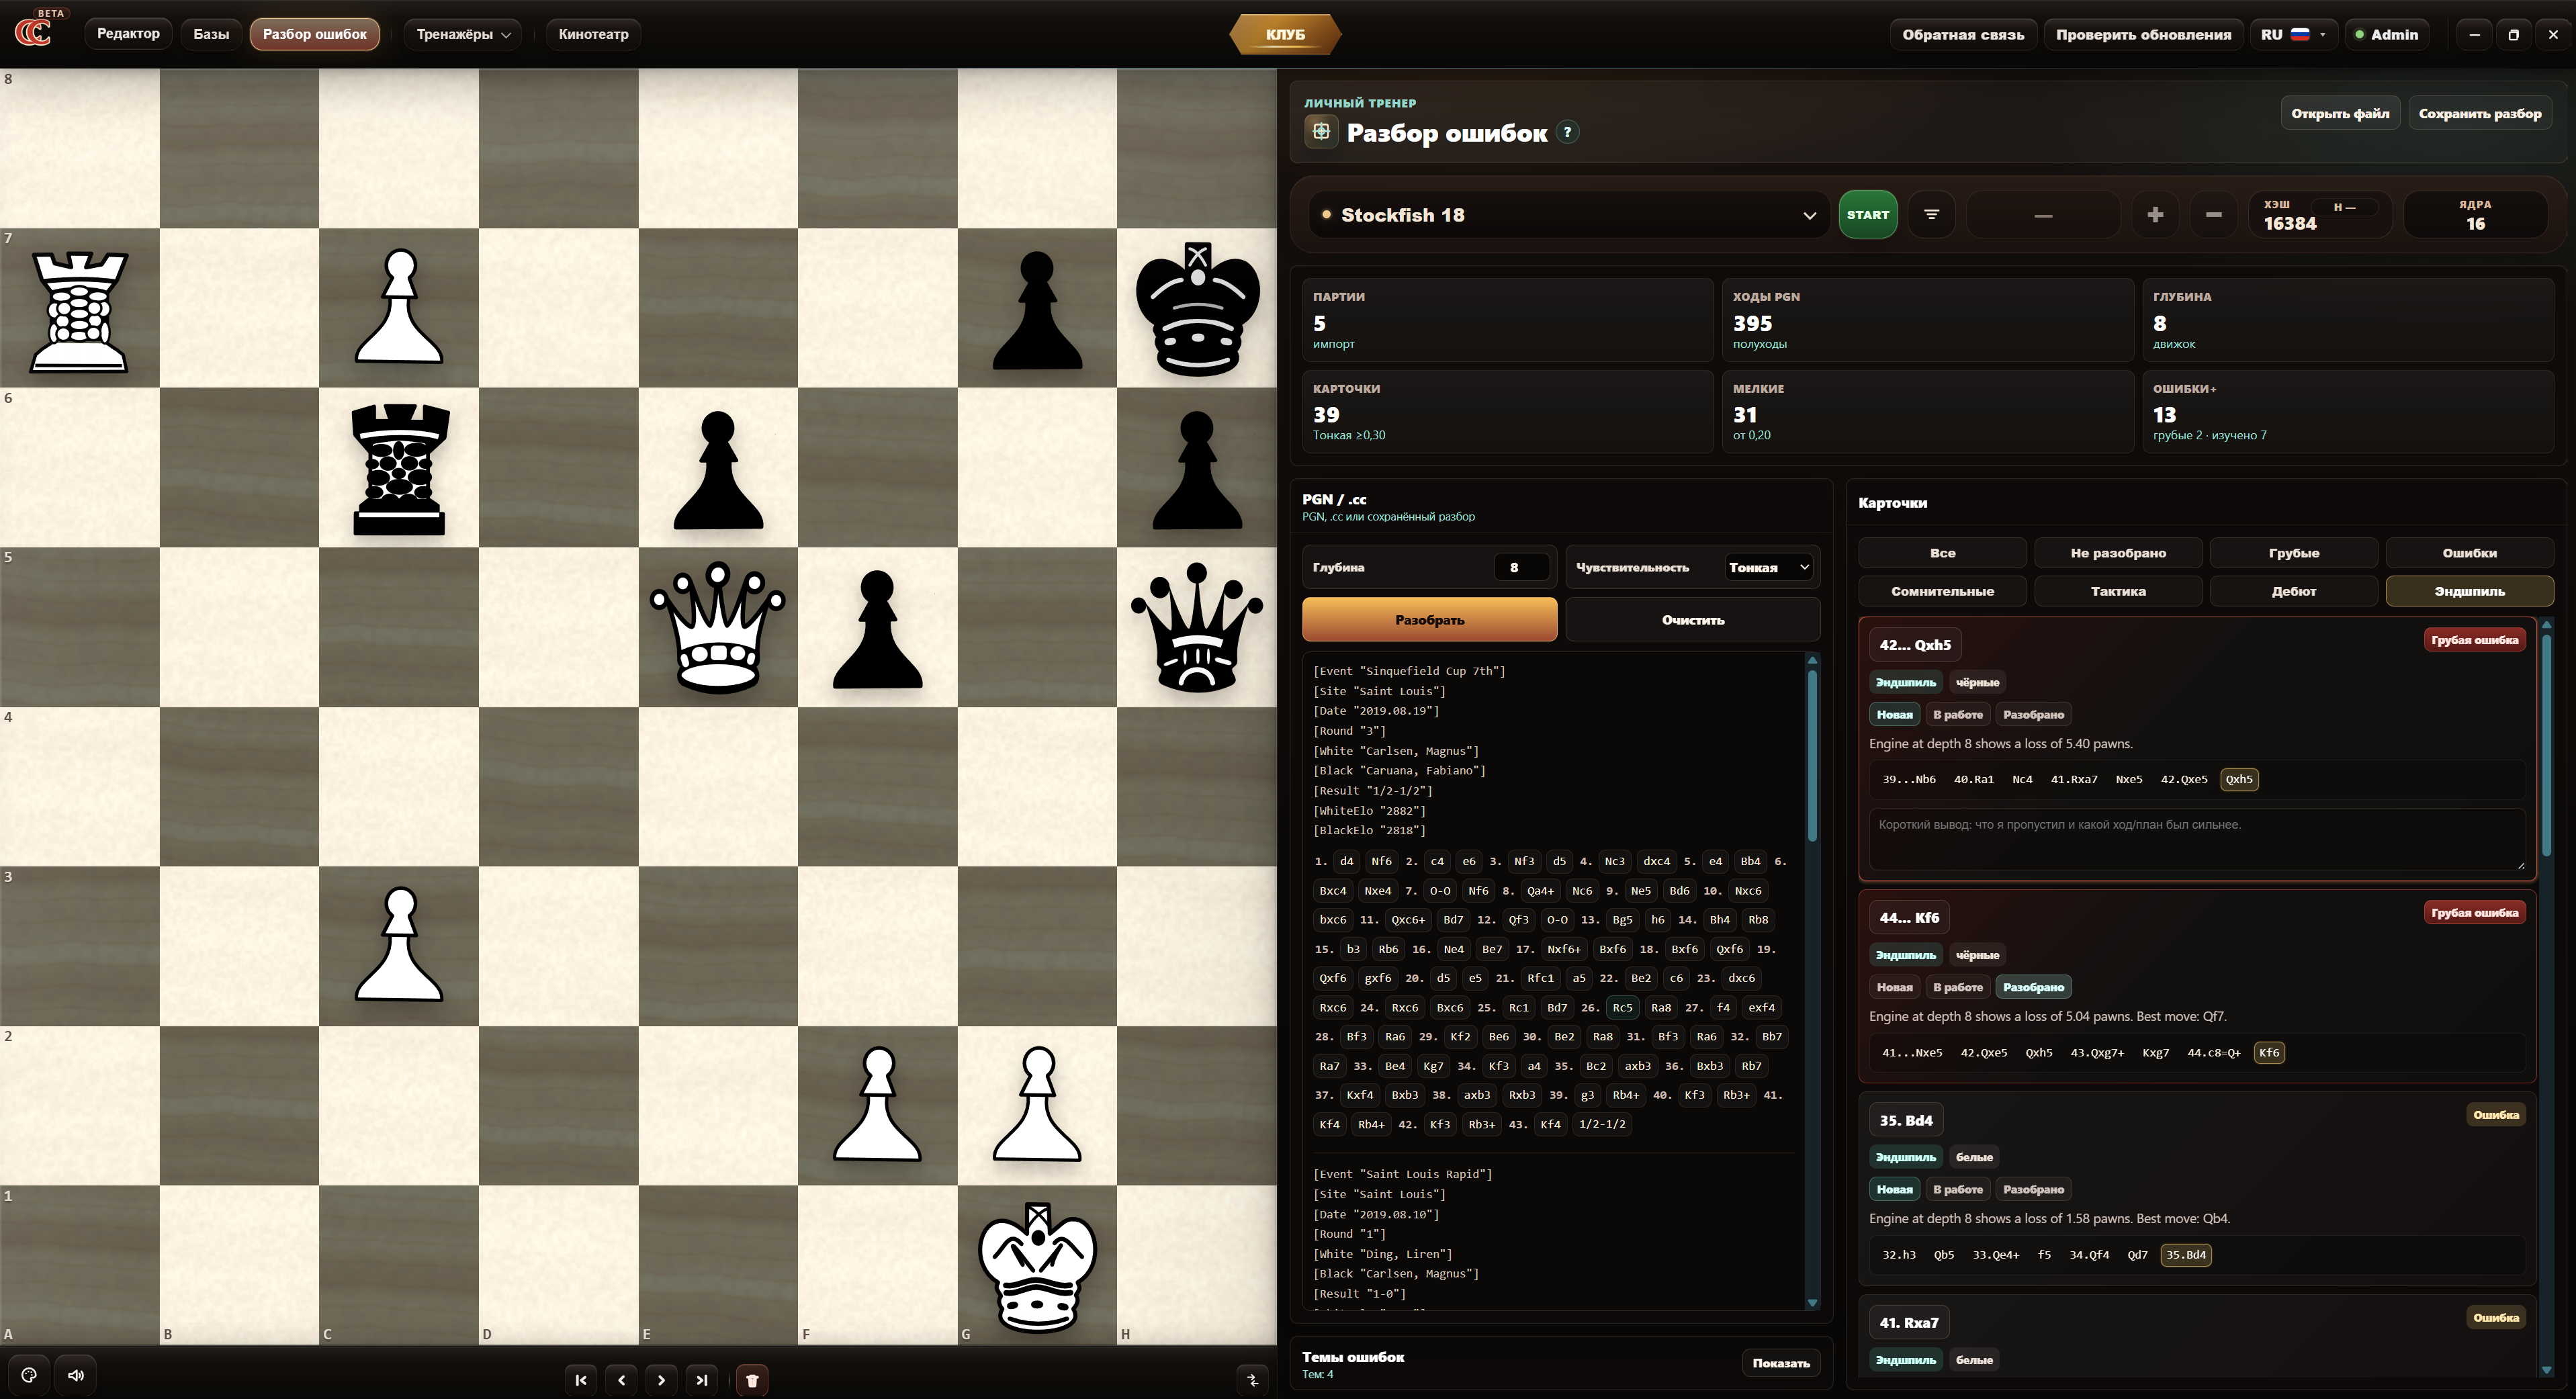Click the note field in 42... Qxh5 card
The image size is (2576, 1399).
coord(2197,839)
